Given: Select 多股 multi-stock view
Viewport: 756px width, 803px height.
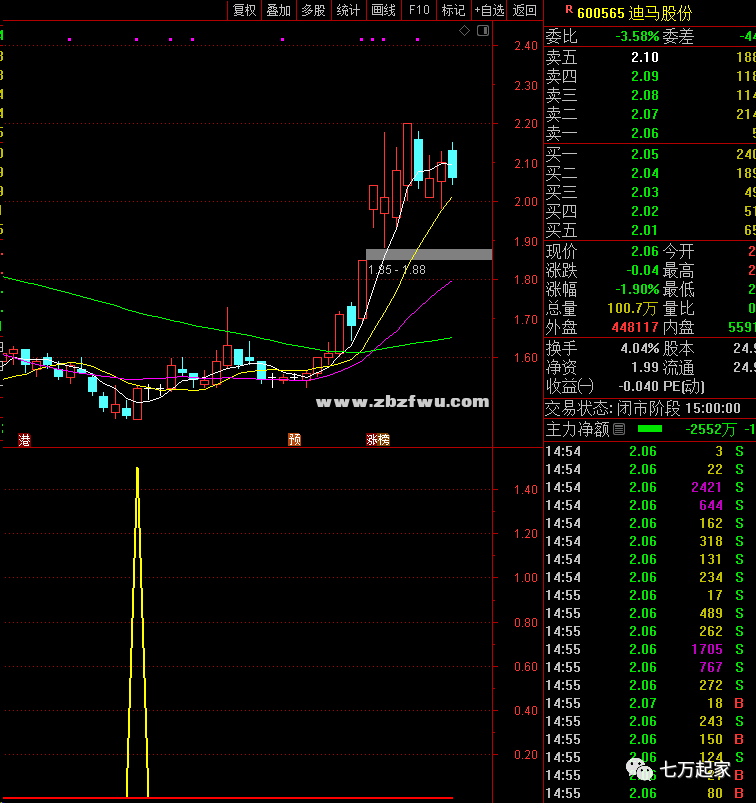Looking at the screenshot, I should 313,10.
